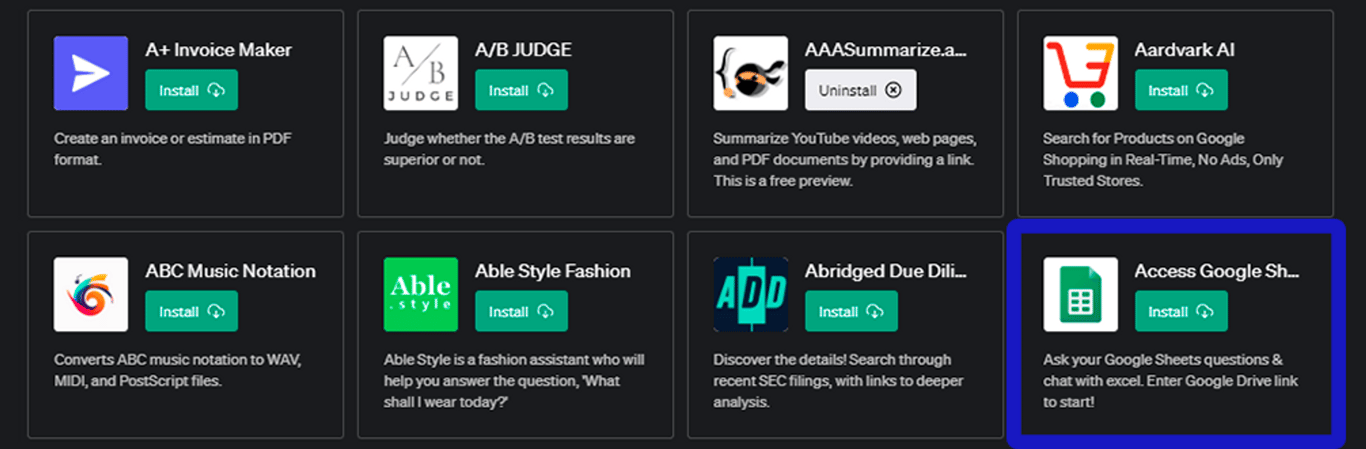Click the A+ Invoice Maker paper-plane logo
The height and width of the screenshot is (449, 1366).
click(x=91, y=73)
